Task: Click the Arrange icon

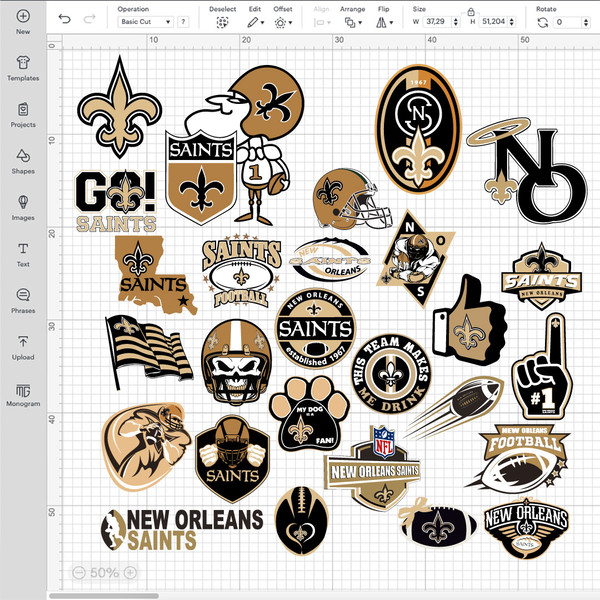Action: click(350, 23)
